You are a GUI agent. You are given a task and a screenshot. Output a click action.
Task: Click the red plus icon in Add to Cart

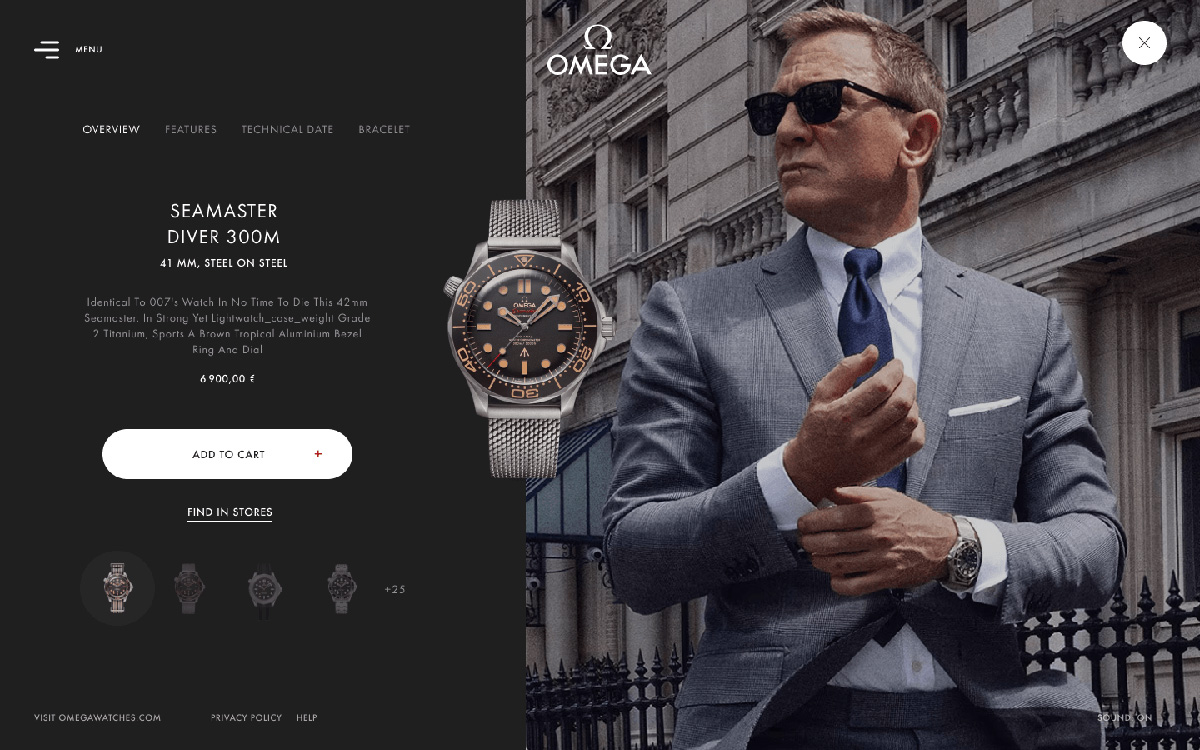pyautogui.click(x=318, y=454)
